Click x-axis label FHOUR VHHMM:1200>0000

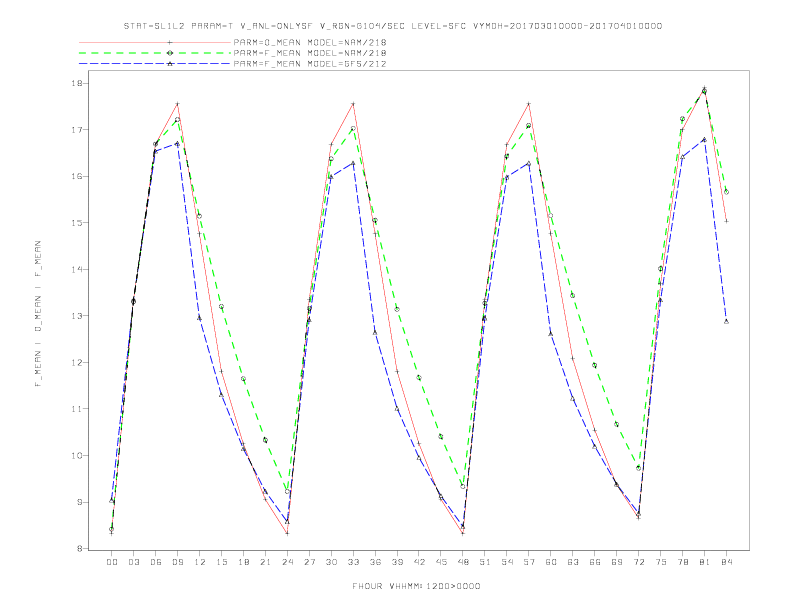pos(416,586)
